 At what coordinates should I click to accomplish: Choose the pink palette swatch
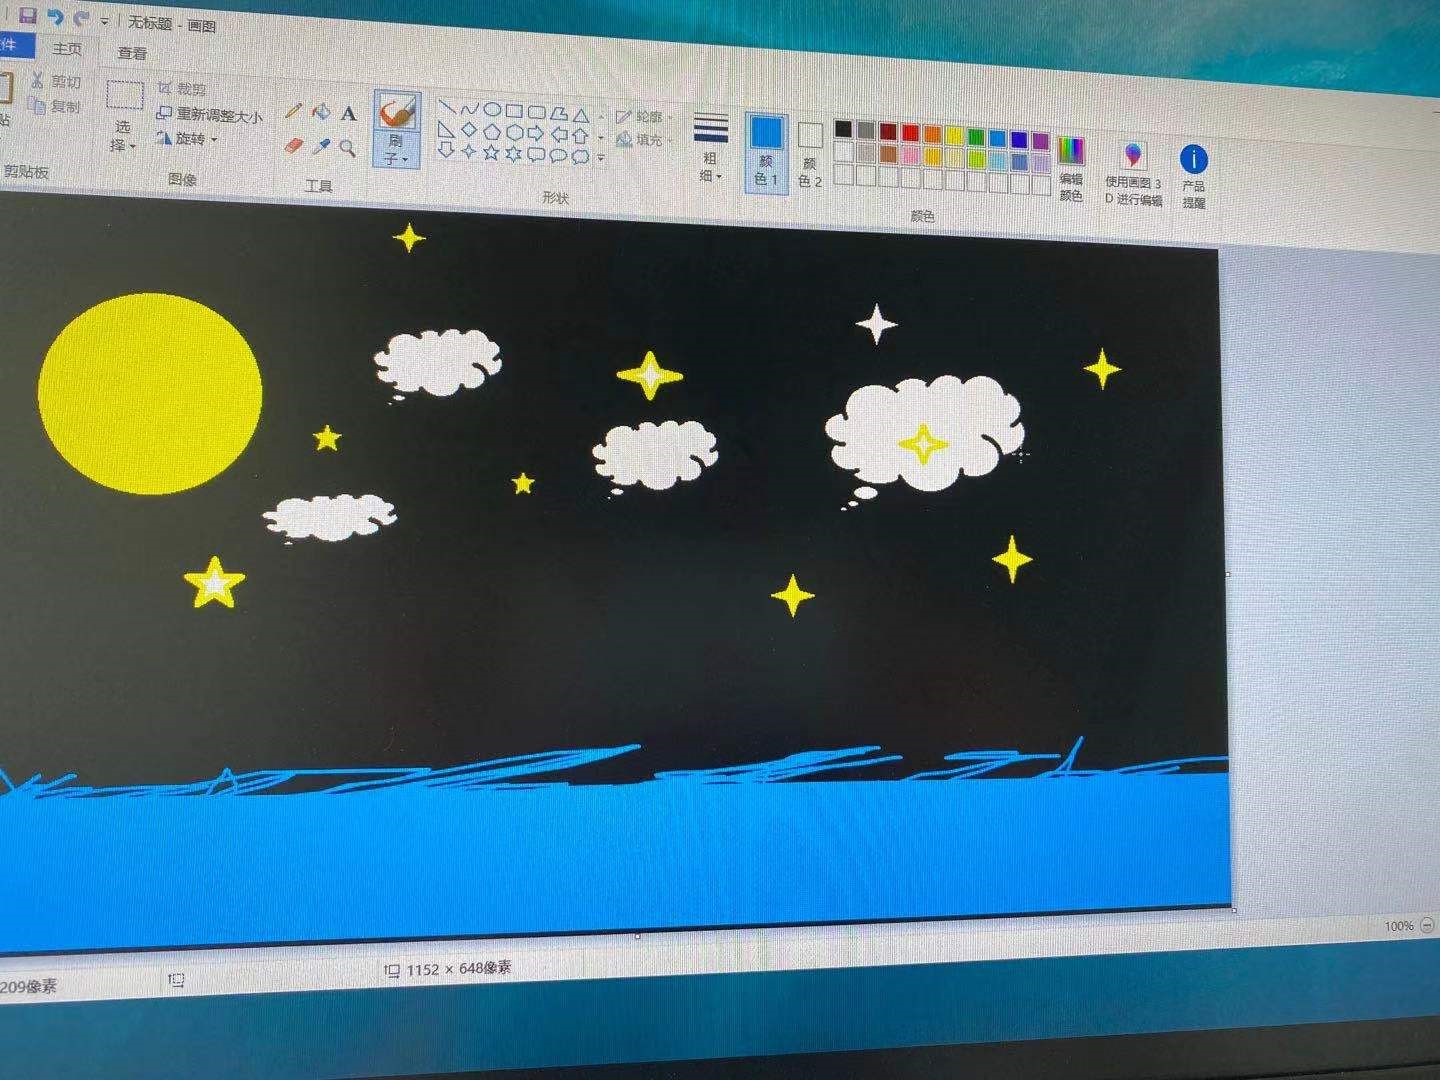point(910,155)
